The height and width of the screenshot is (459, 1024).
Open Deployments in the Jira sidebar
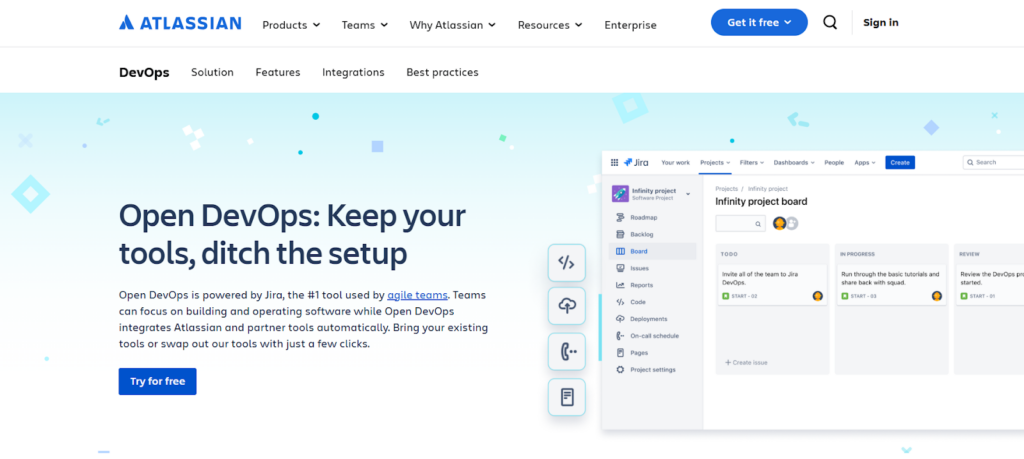[641, 319]
